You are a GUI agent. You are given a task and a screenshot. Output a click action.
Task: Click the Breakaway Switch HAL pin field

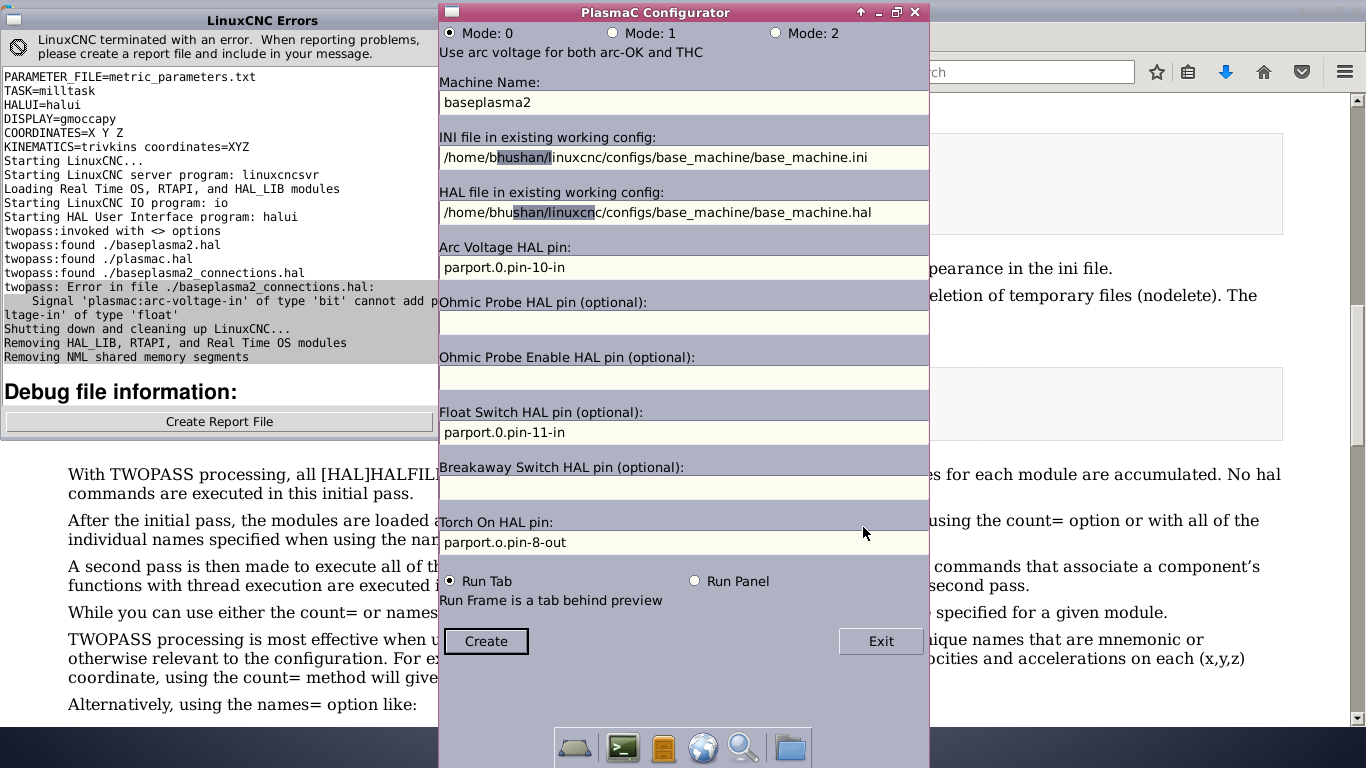[x=684, y=487]
